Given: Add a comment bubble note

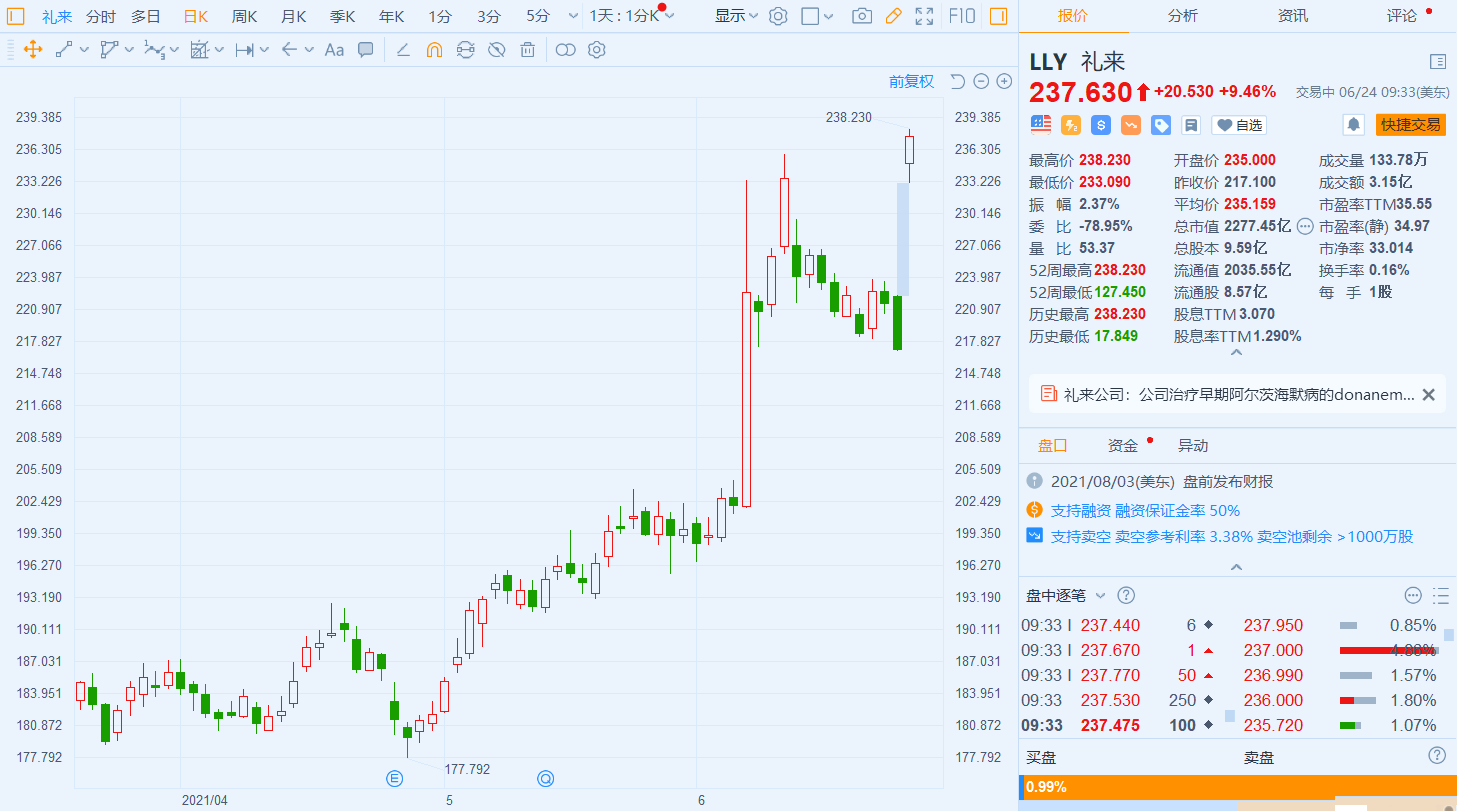Looking at the screenshot, I should point(366,50).
